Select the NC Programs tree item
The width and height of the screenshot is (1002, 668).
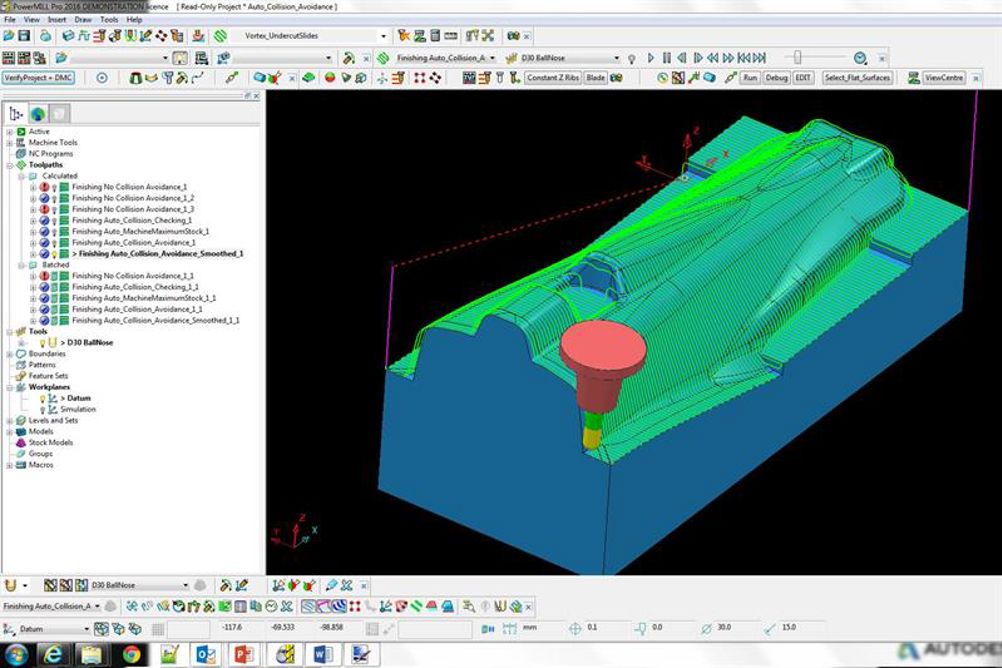pos(50,154)
